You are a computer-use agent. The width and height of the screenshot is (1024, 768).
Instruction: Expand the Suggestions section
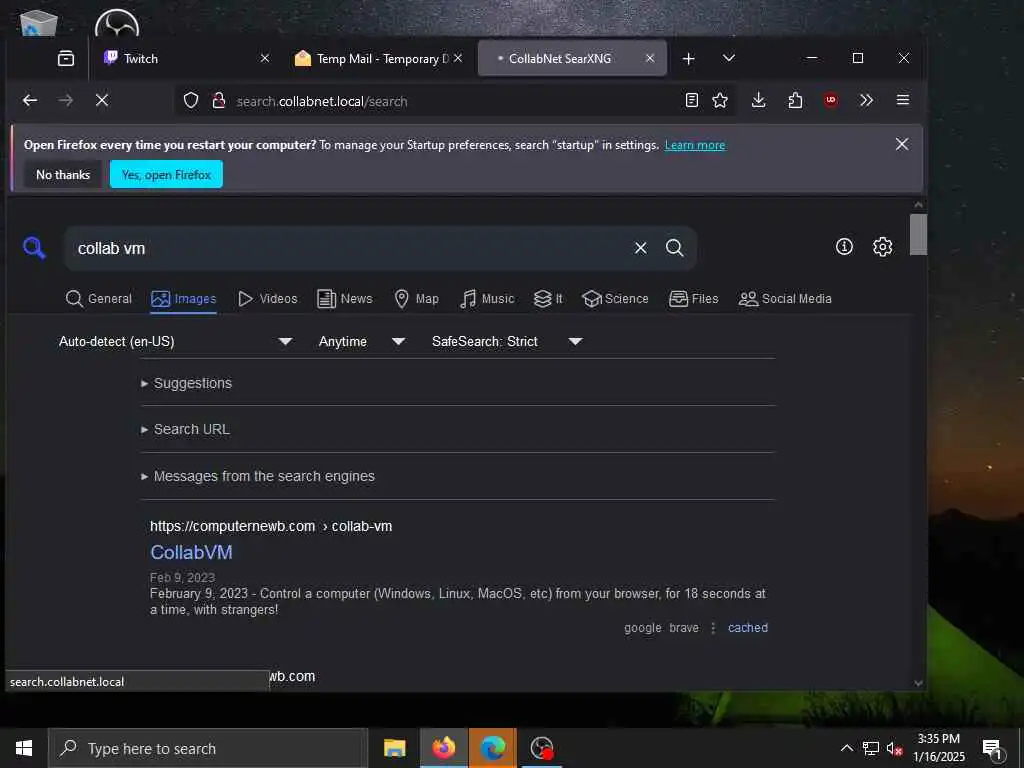click(187, 383)
